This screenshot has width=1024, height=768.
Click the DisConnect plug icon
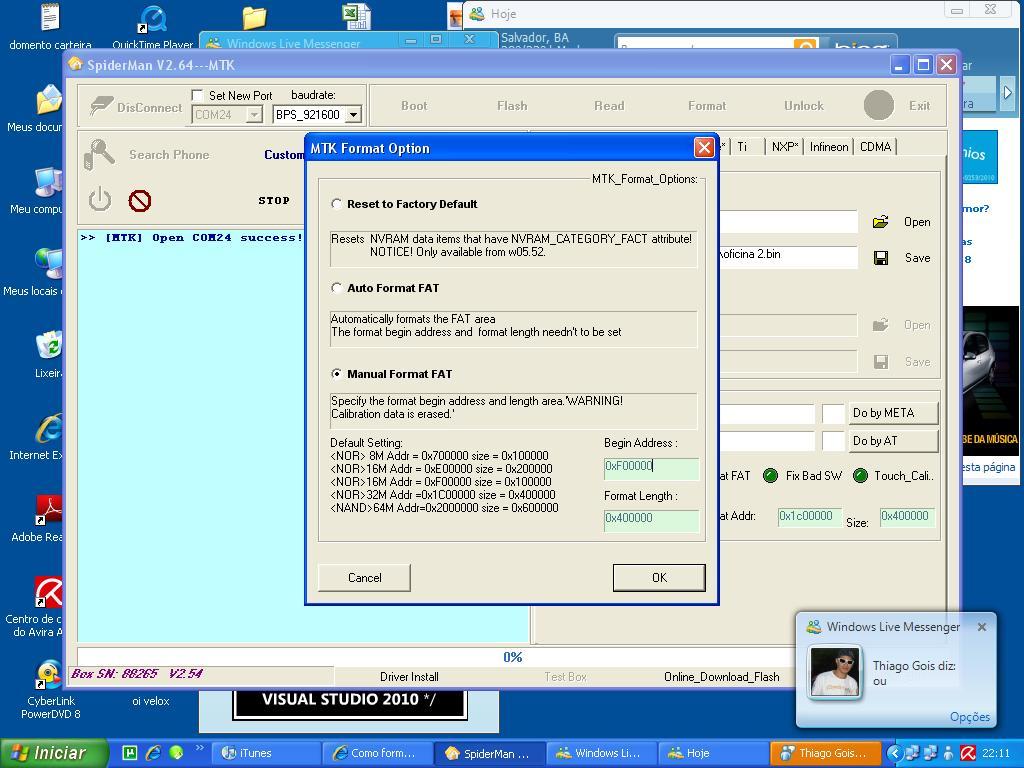point(101,106)
